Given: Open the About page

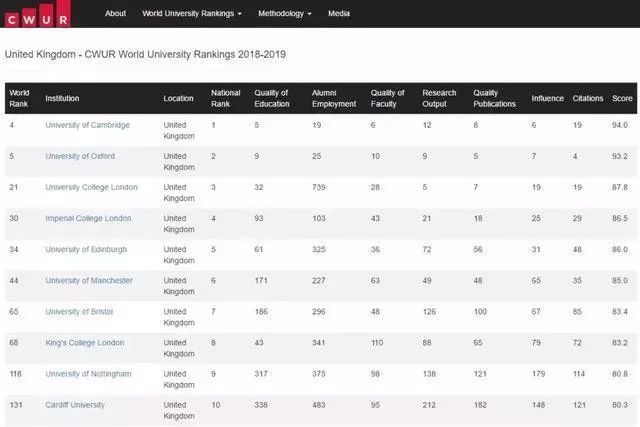Looking at the screenshot, I should (116, 14).
